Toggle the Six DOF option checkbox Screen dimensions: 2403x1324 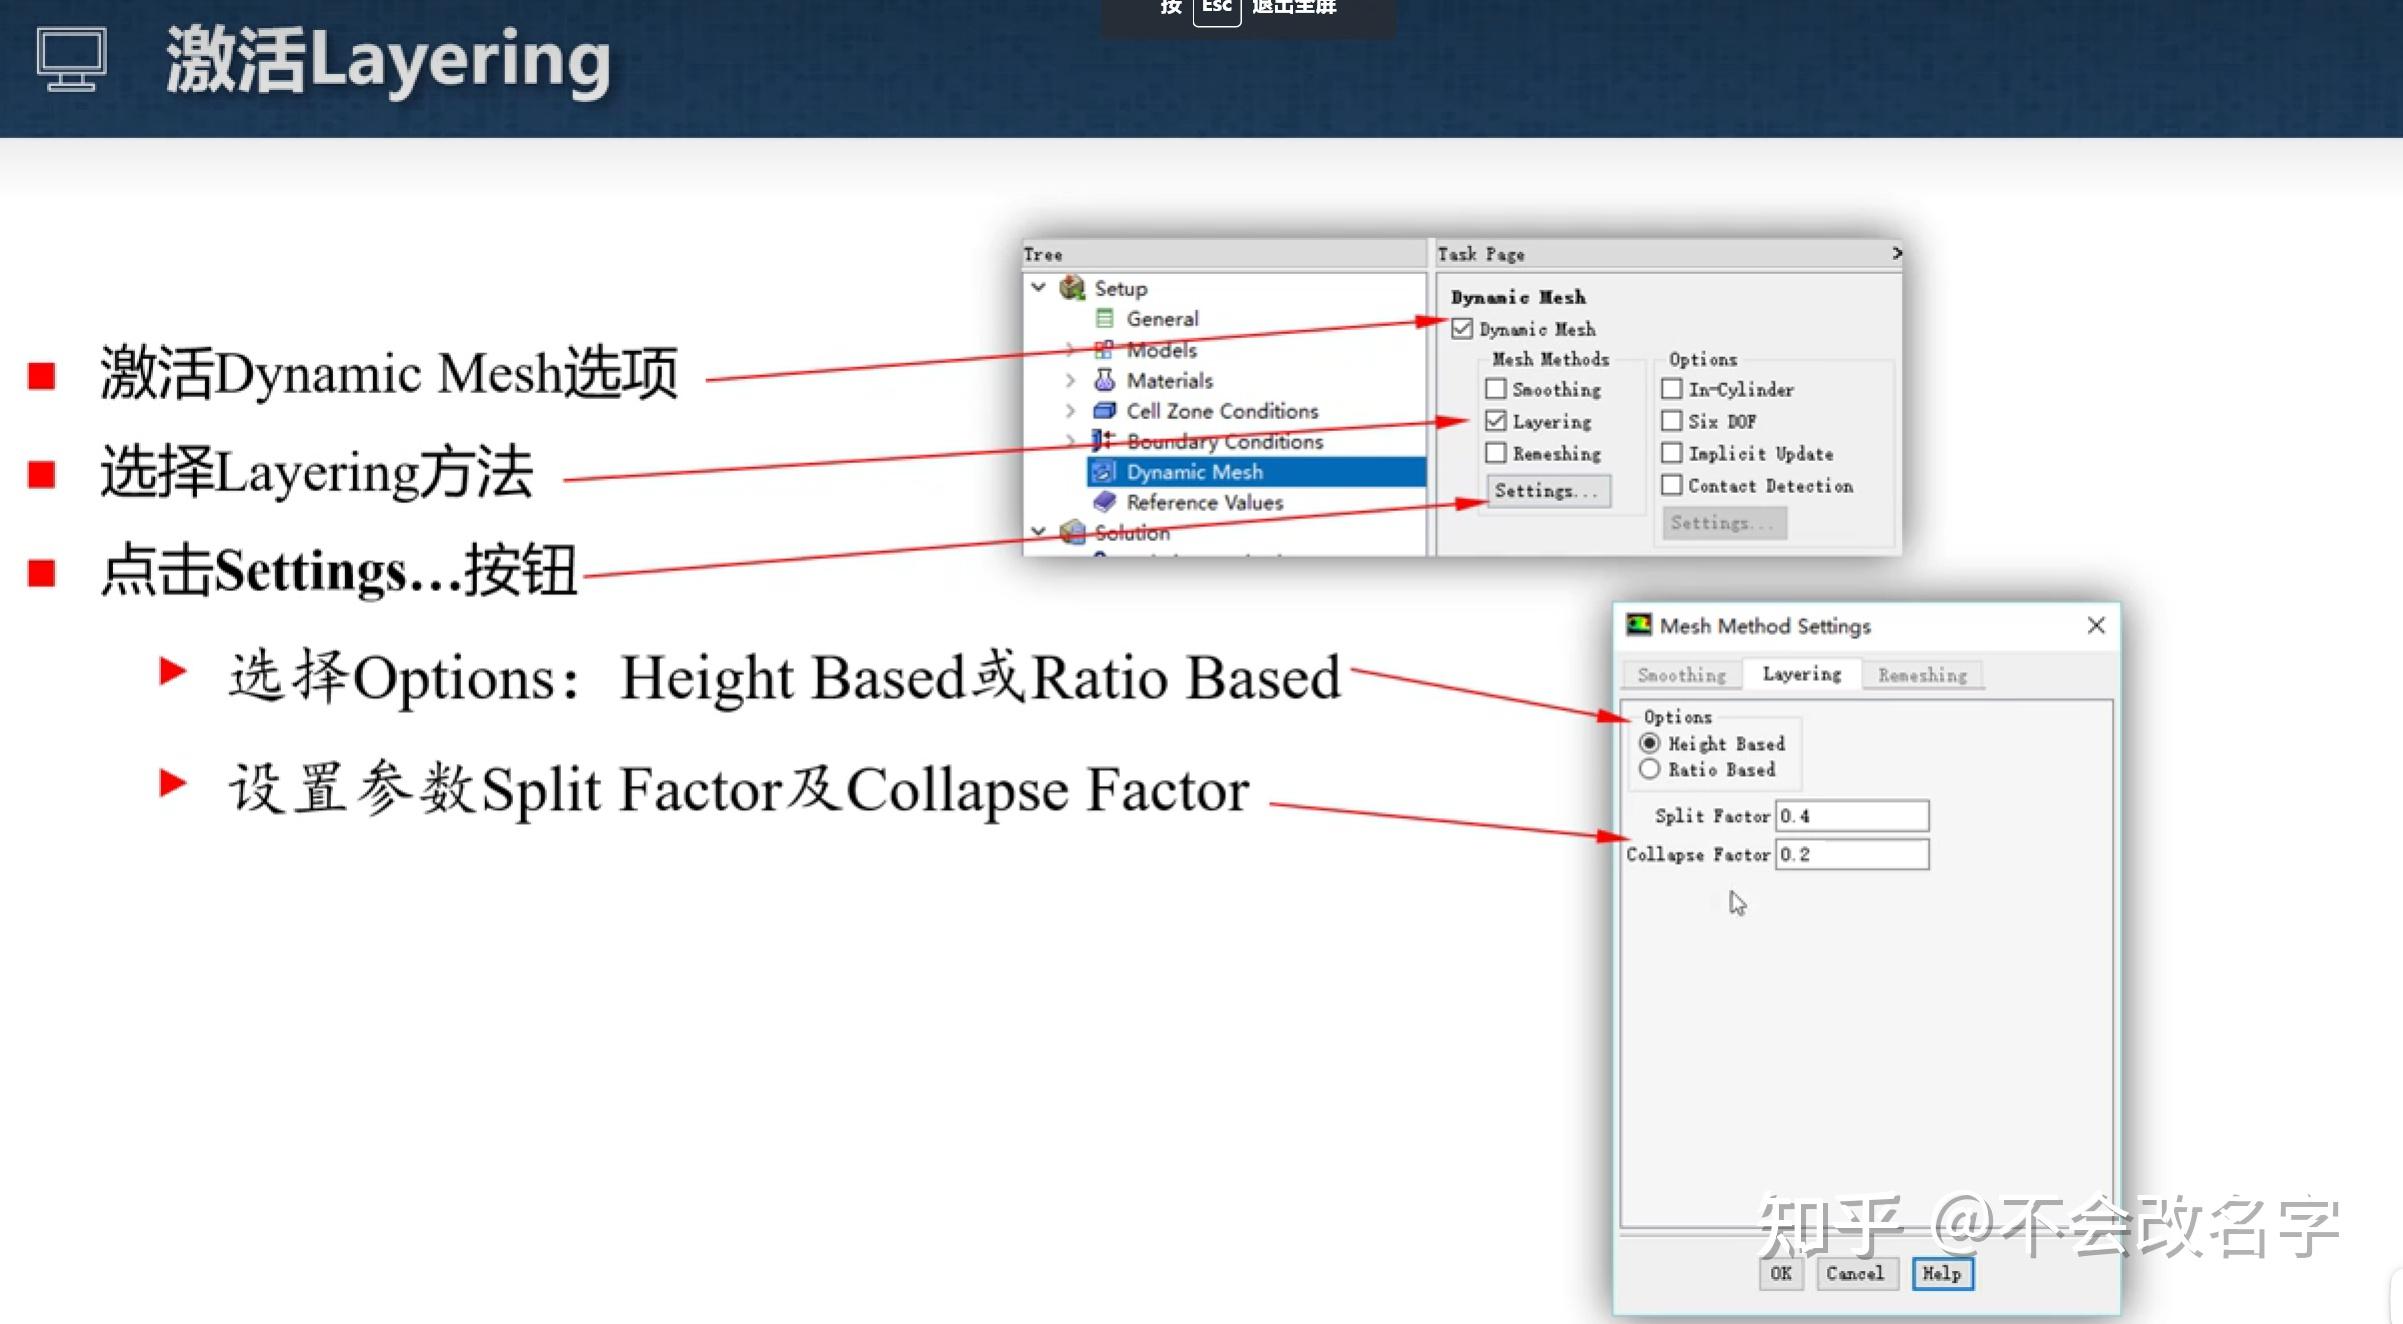tap(1672, 421)
